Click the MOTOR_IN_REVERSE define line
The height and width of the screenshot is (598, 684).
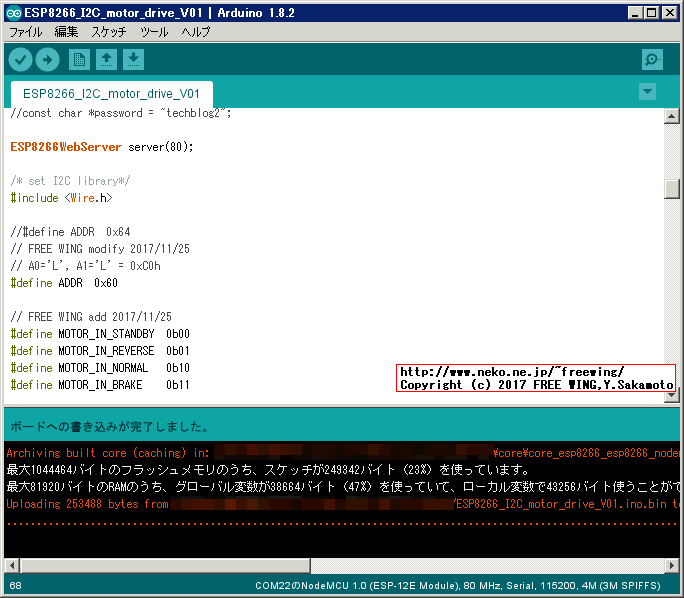tap(100, 351)
